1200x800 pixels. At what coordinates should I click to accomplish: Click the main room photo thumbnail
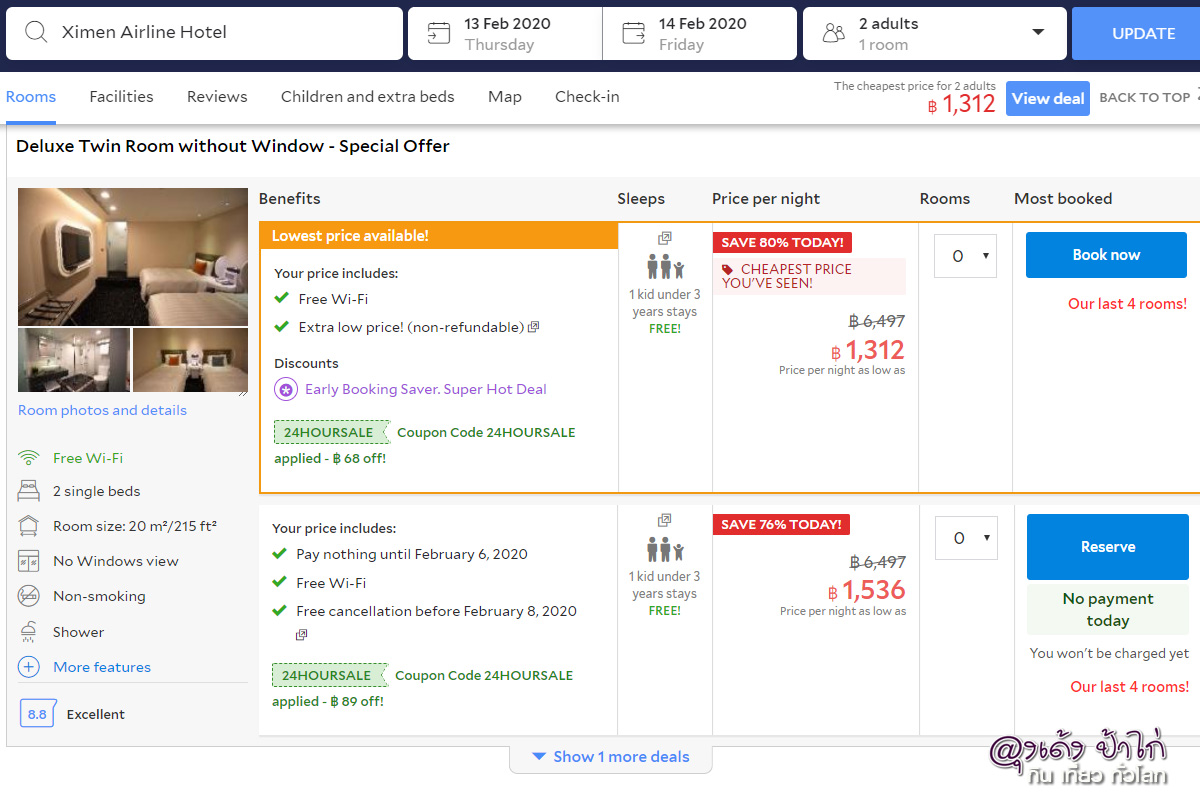[133, 256]
